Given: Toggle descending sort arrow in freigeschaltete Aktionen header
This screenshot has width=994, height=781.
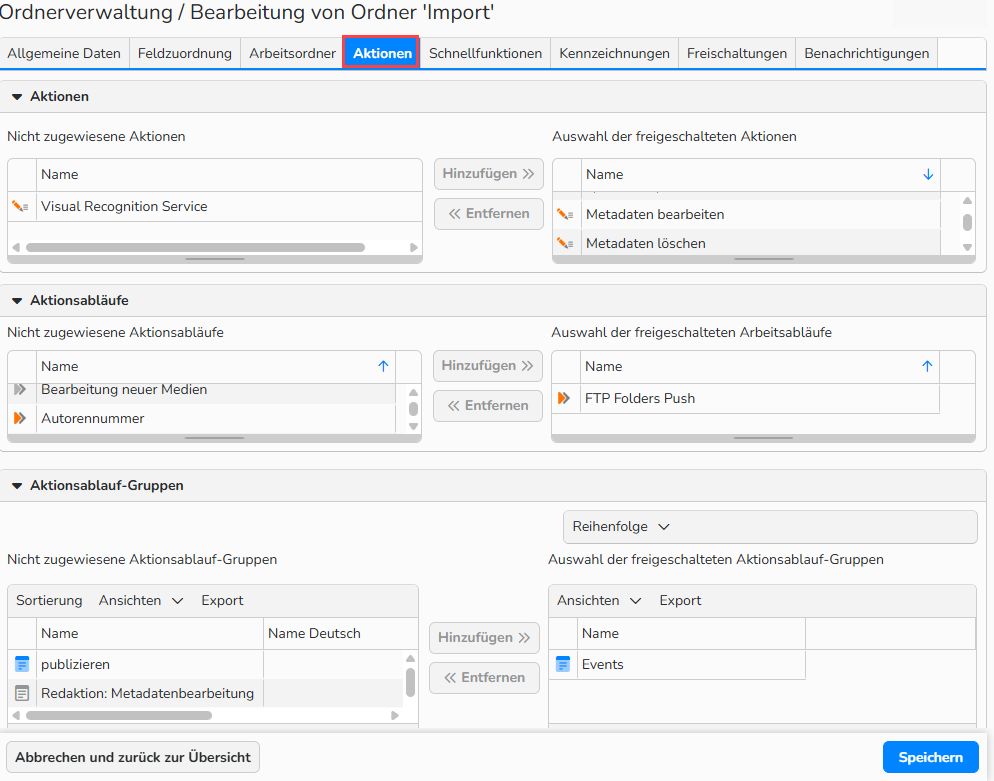Looking at the screenshot, I should [928, 174].
